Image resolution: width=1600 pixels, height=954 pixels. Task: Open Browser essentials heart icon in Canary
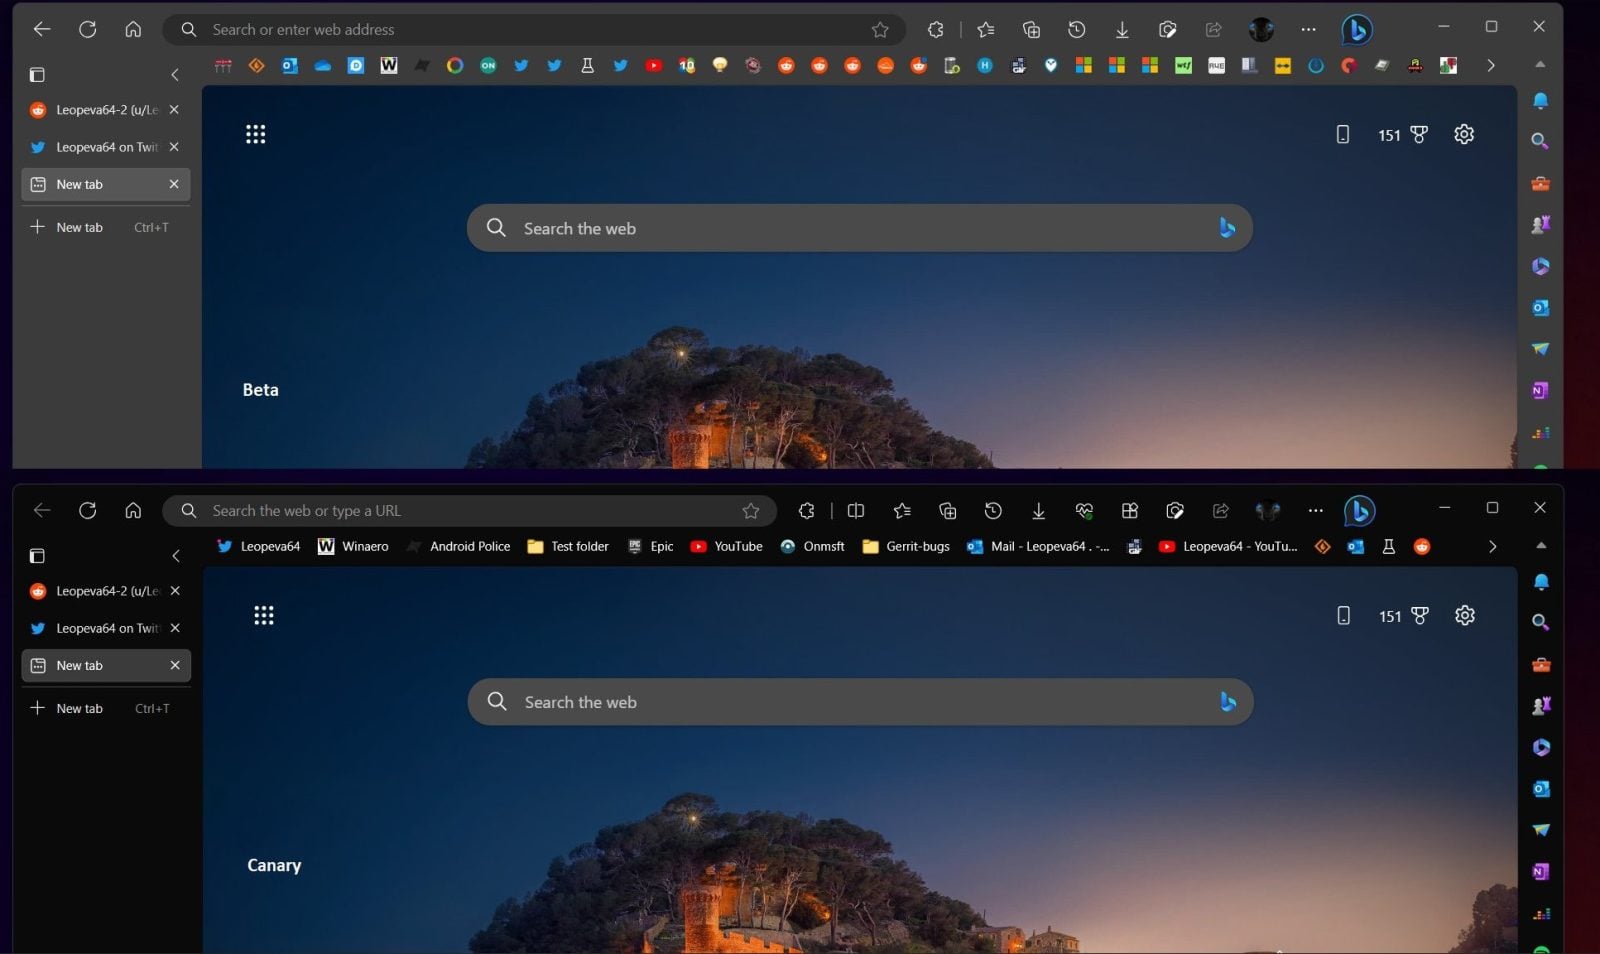click(x=1084, y=511)
